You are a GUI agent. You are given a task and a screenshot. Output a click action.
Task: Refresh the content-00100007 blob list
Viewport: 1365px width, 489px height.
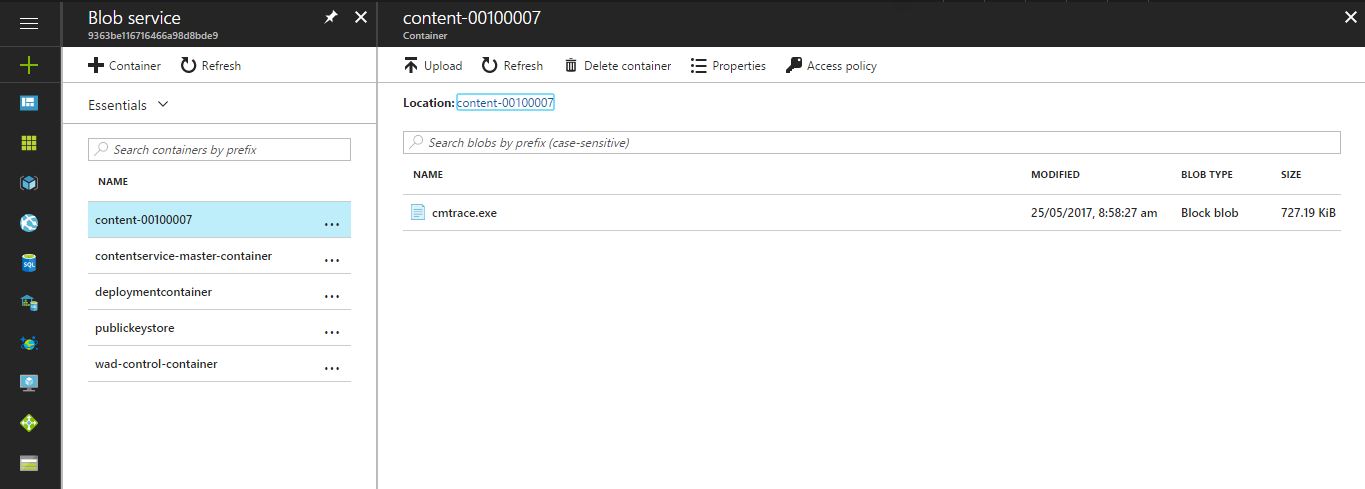(512, 65)
